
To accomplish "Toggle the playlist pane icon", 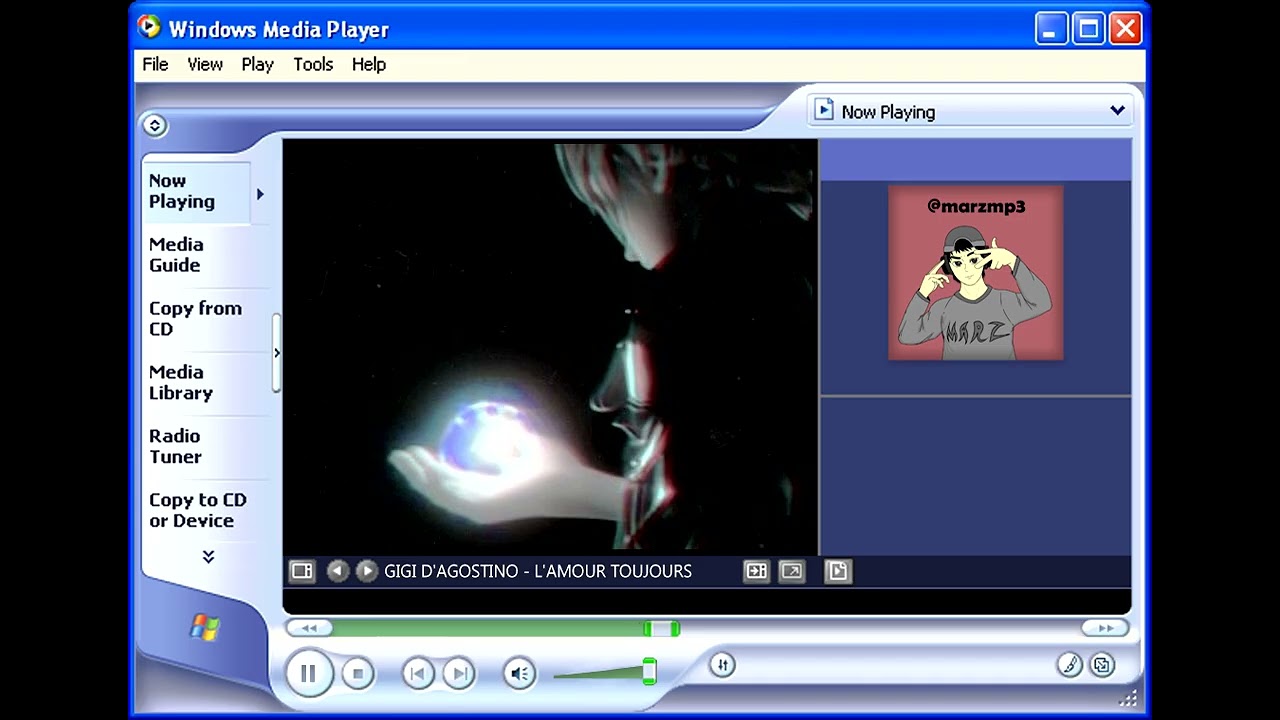I will (837, 571).
